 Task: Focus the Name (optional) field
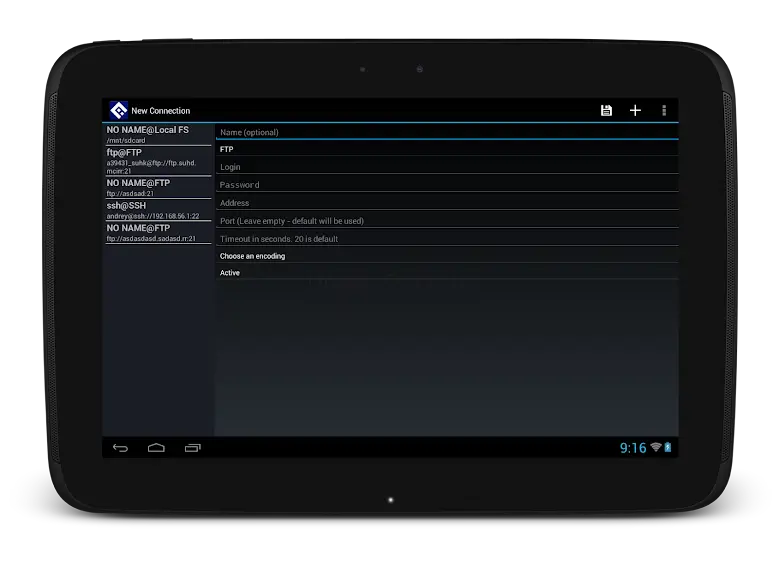coord(447,132)
